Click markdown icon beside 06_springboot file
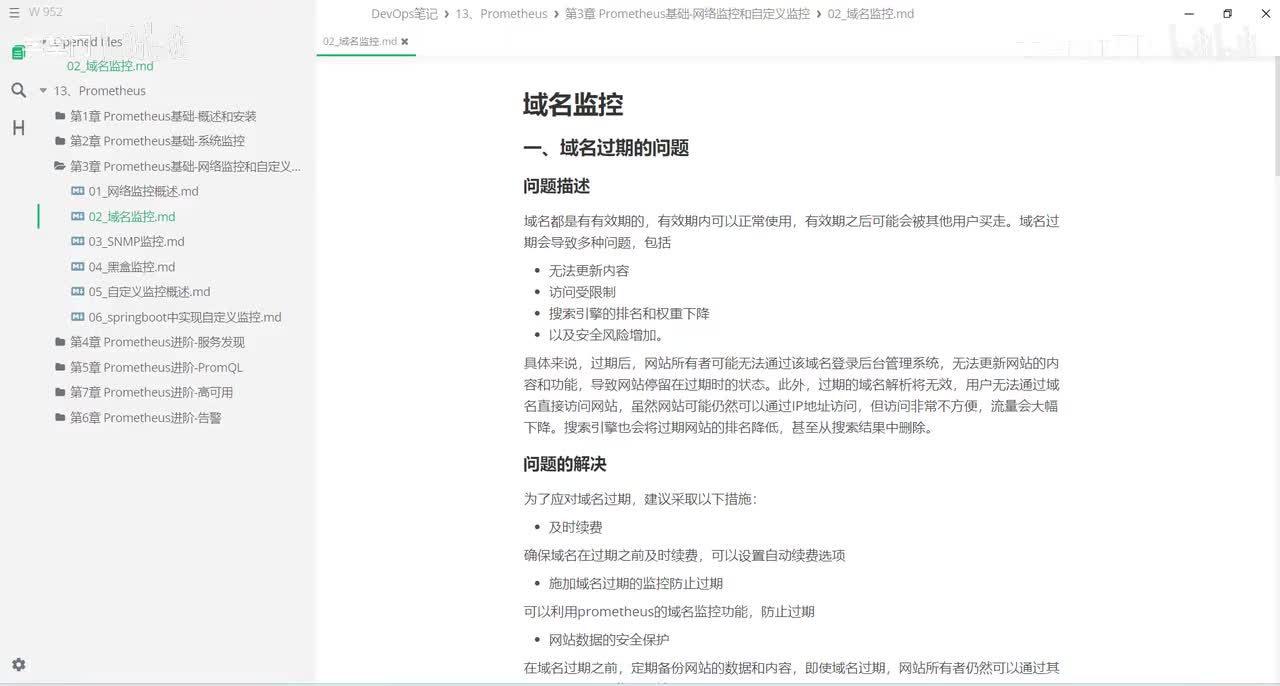The height and width of the screenshot is (686, 1280). [78, 317]
